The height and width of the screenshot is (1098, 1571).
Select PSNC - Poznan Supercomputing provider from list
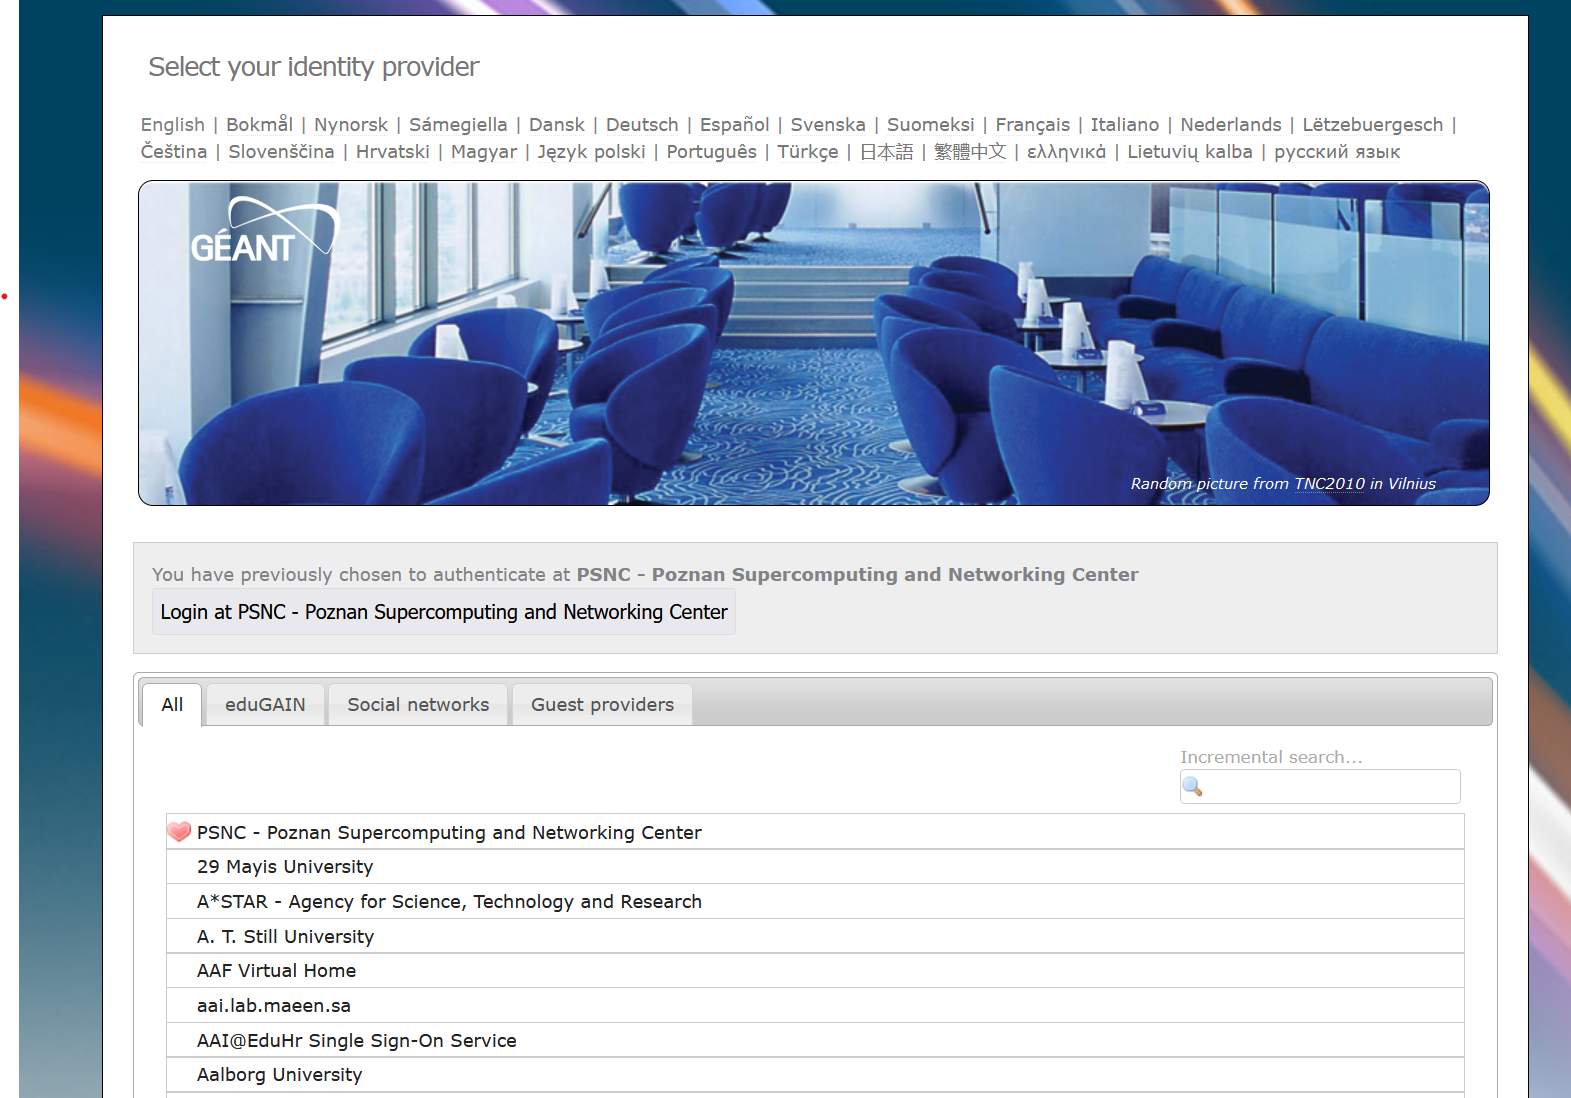pyautogui.click(x=815, y=832)
